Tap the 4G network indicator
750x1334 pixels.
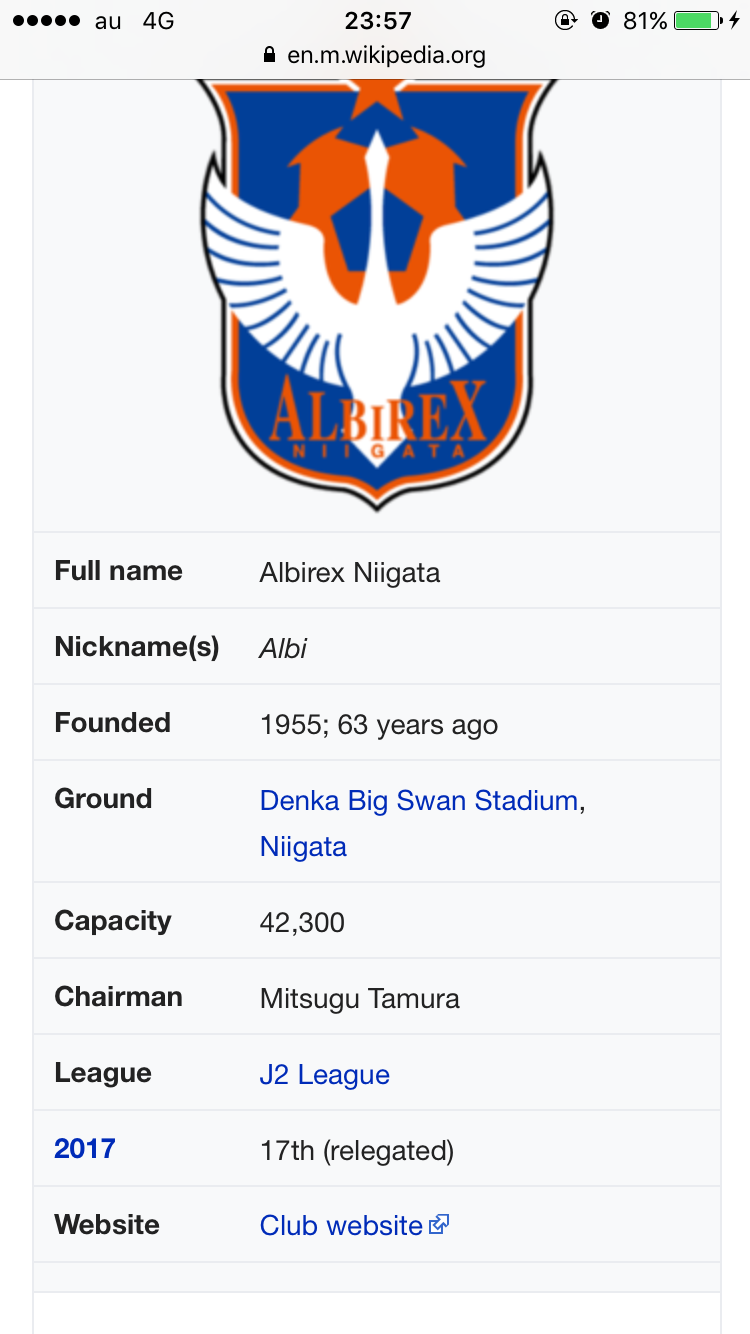(158, 20)
